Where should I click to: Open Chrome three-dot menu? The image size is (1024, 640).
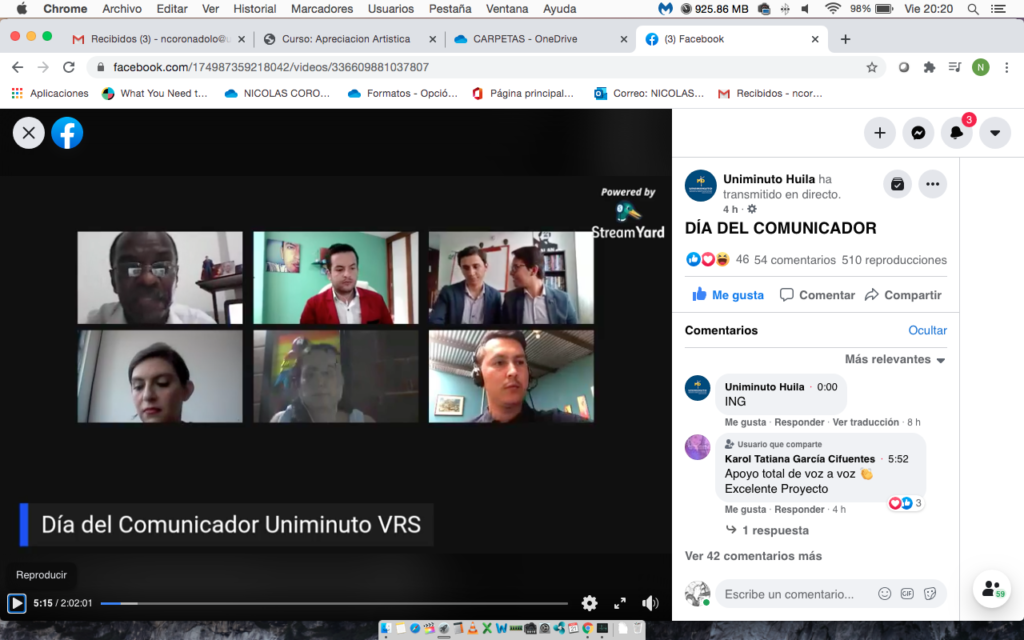click(1006, 67)
